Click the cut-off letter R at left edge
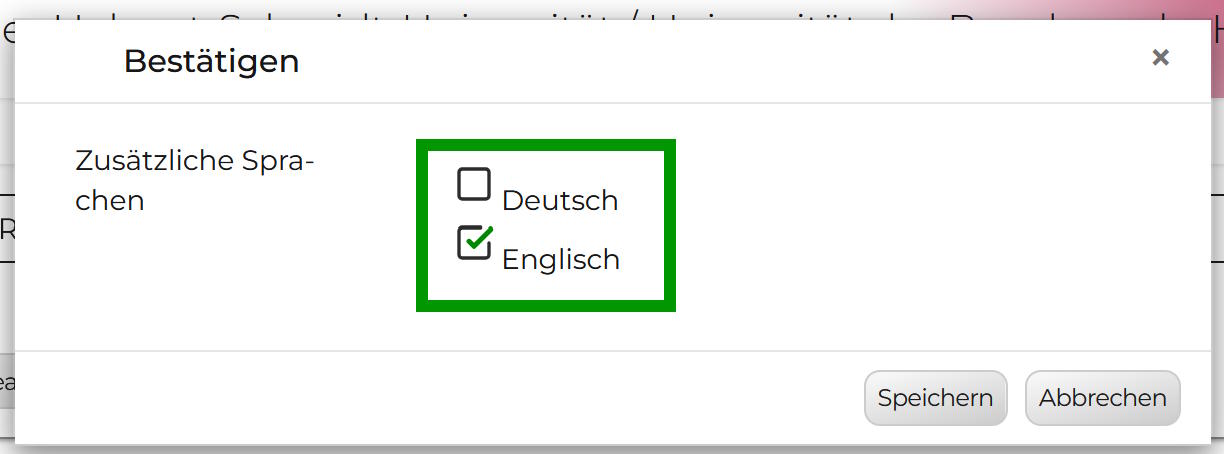Viewport: 1224px width, 454px height. (6, 229)
